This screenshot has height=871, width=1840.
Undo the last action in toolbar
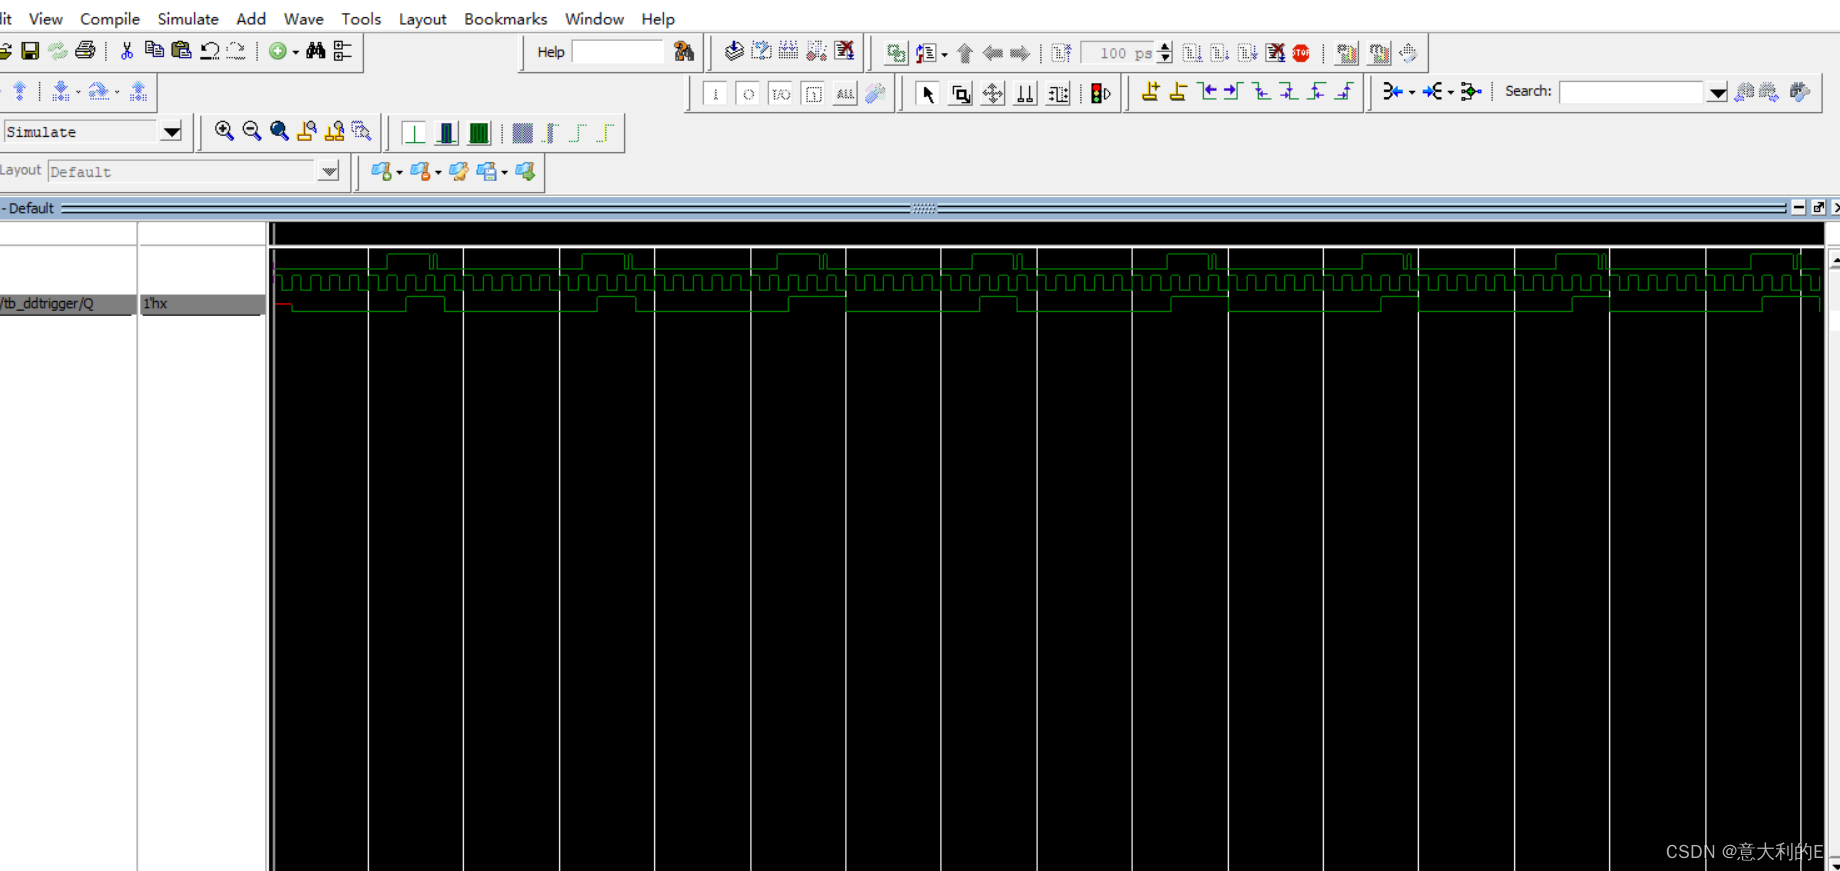pyautogui.click(x=209, y=51)
